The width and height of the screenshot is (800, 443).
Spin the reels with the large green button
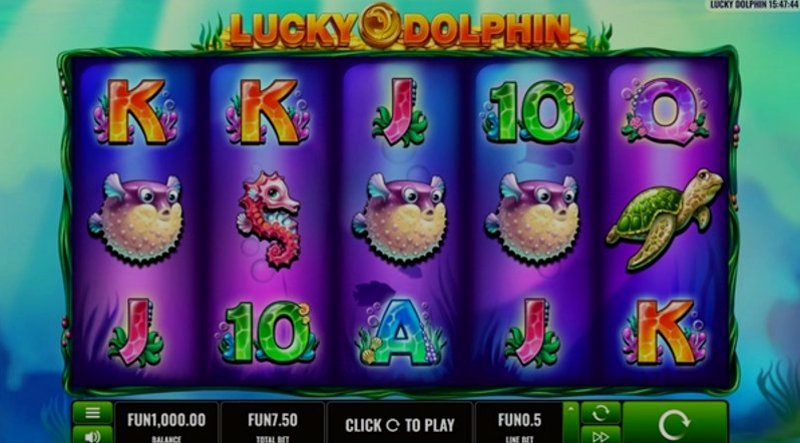pos(674,423)
